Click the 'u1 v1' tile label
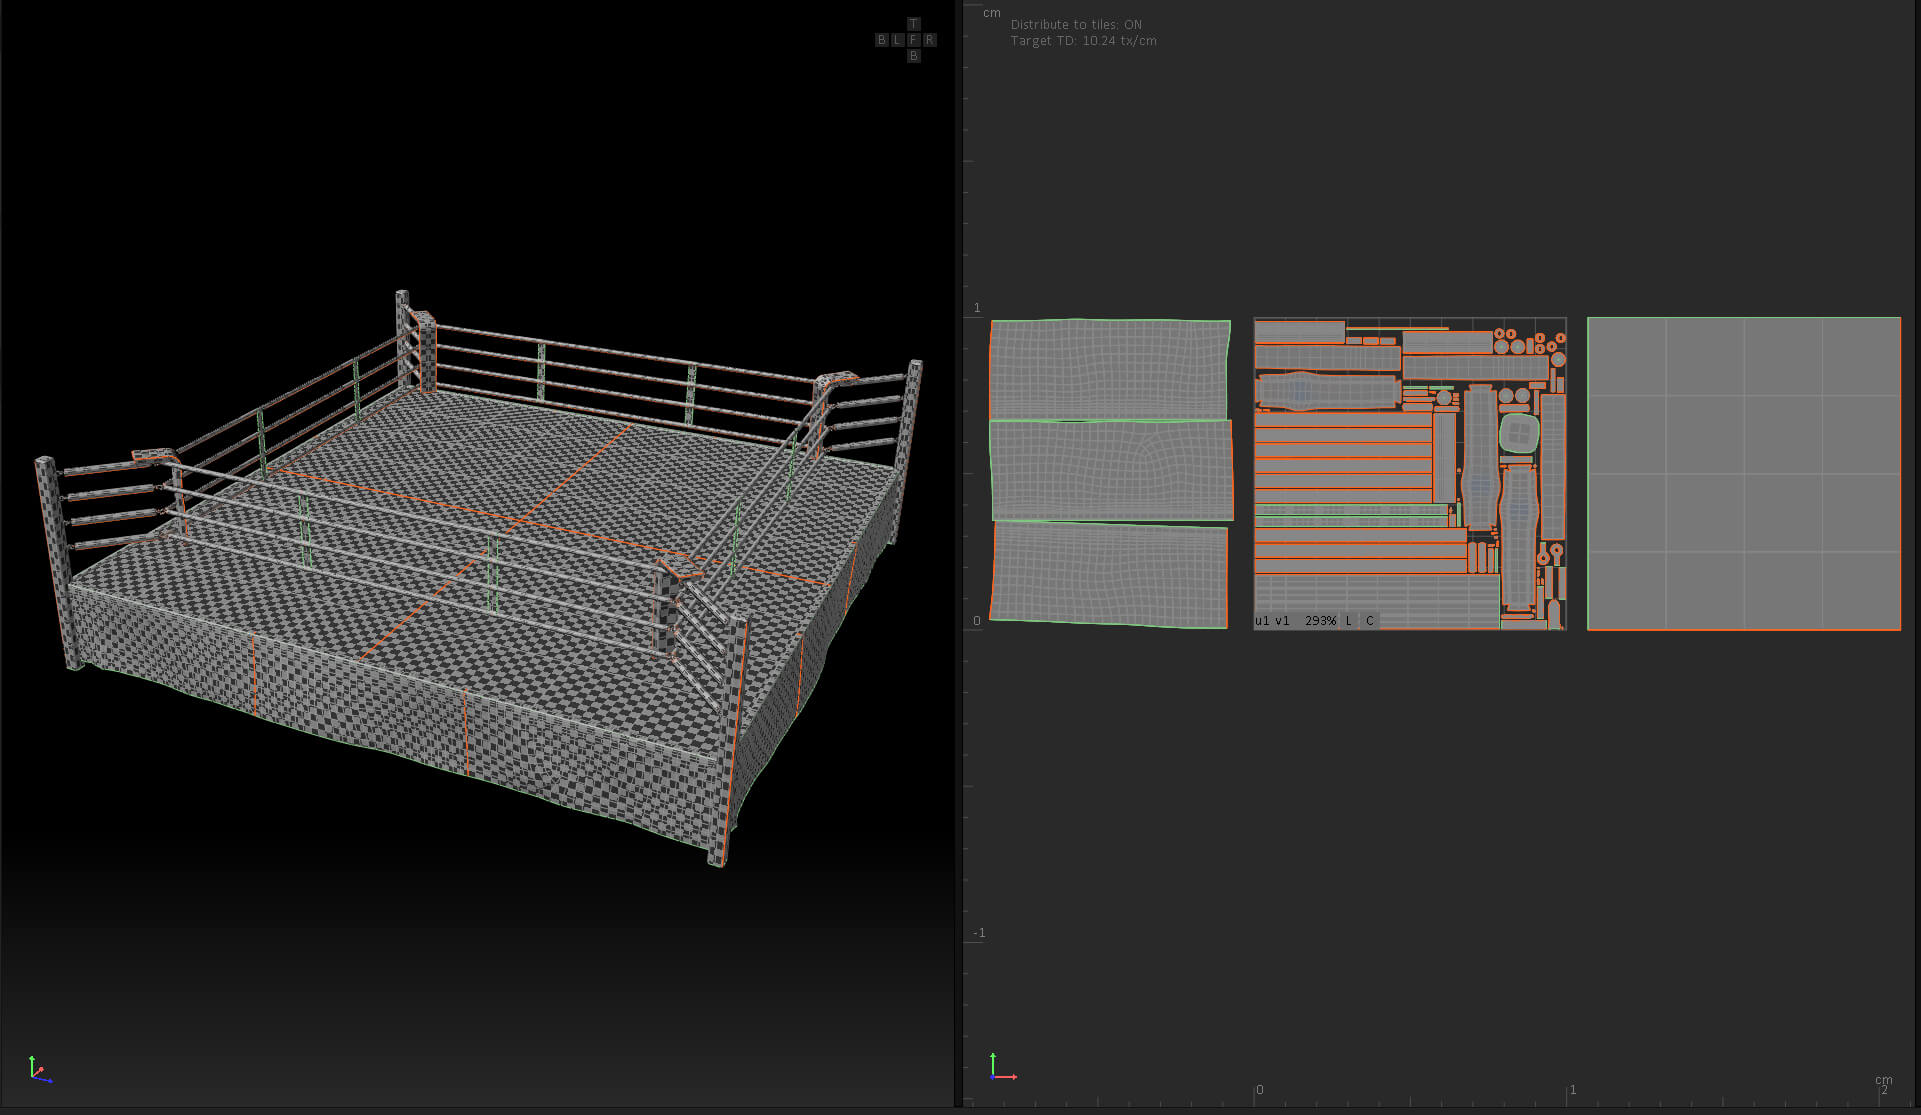 (1272, 621)
